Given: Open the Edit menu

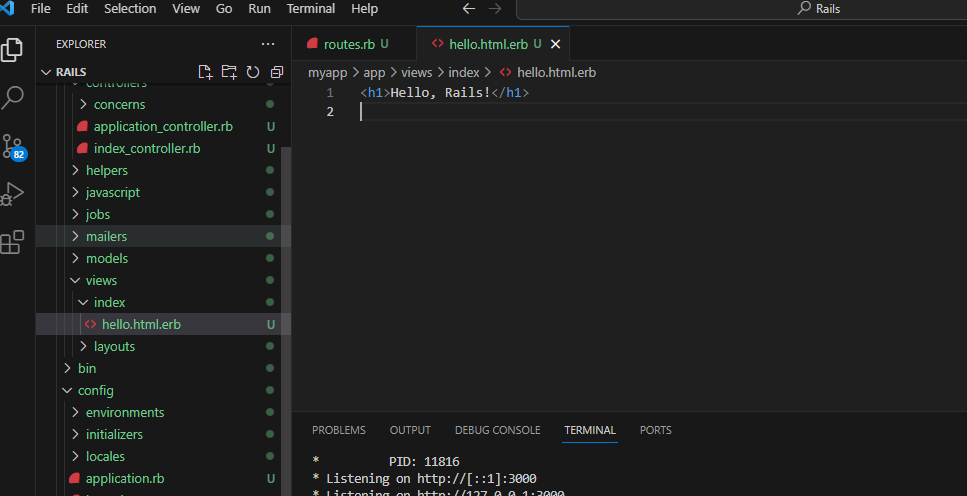Looking at the screenshot, I should click(x=77, y=9).
